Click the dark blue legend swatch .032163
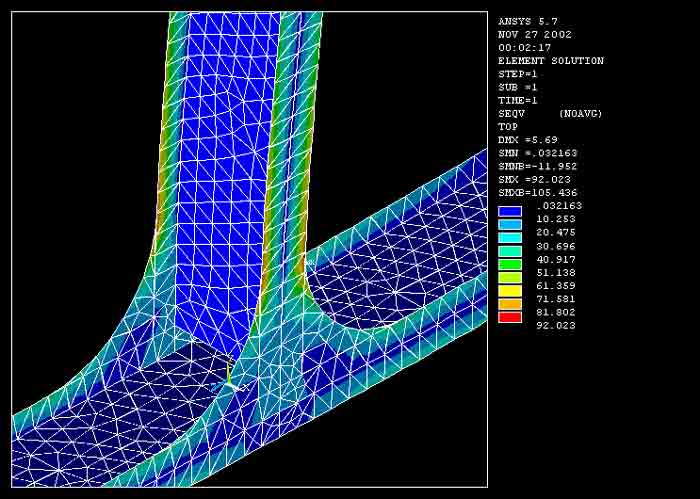Screen dimensions: 700x499 pos(510,211)
